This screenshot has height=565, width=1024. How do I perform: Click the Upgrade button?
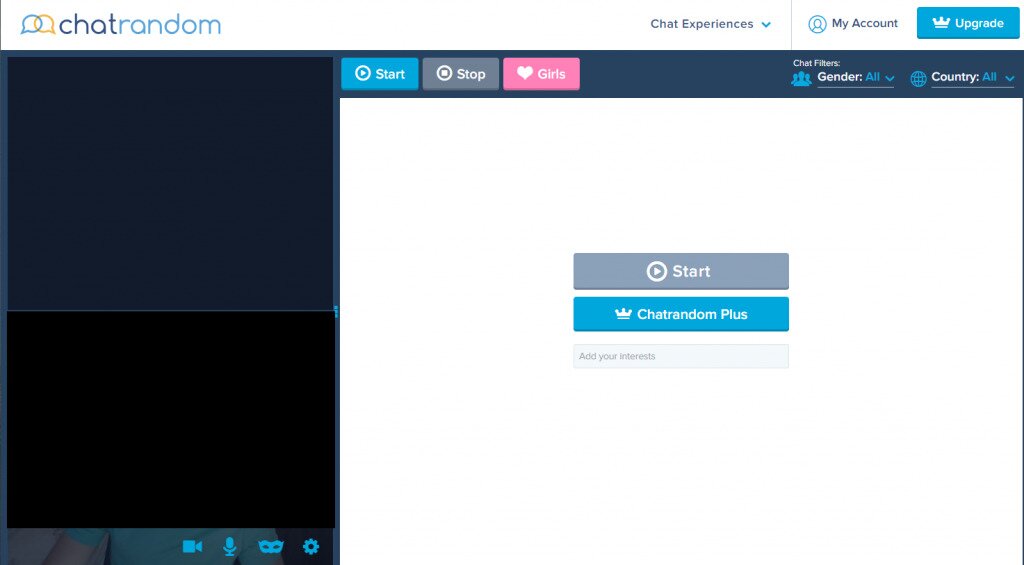pyautogui.click(x=968, y=24)
